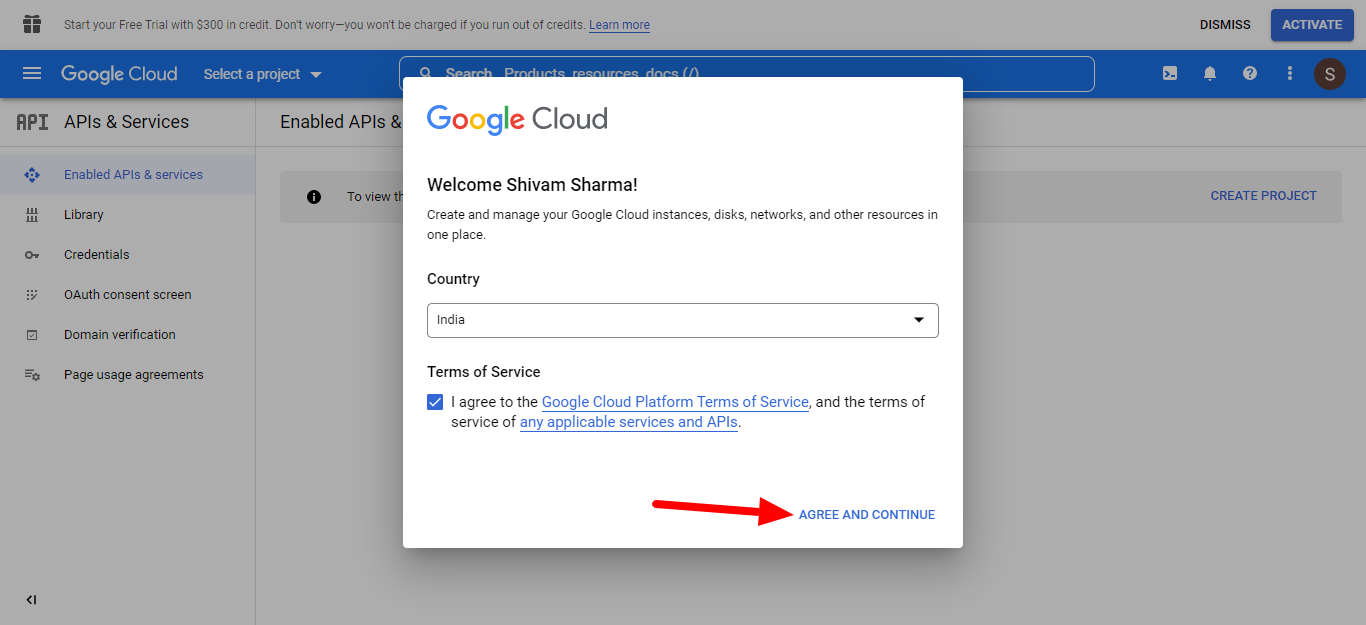The image size is (1366, 625).
Task: Open Domain verification page
Action: pyautogui.click(x=119, y=335)
